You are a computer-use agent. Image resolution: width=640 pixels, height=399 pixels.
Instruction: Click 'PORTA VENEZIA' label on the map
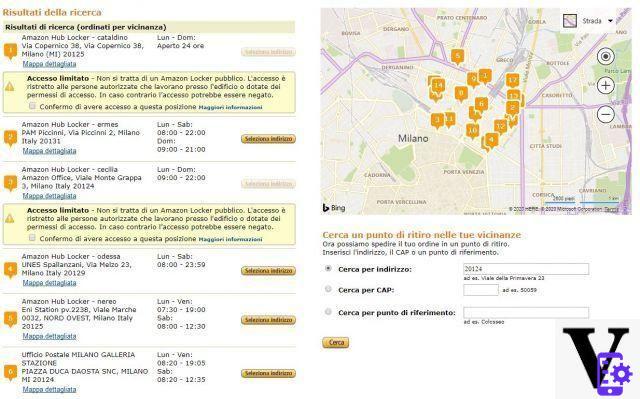(464, 172)
